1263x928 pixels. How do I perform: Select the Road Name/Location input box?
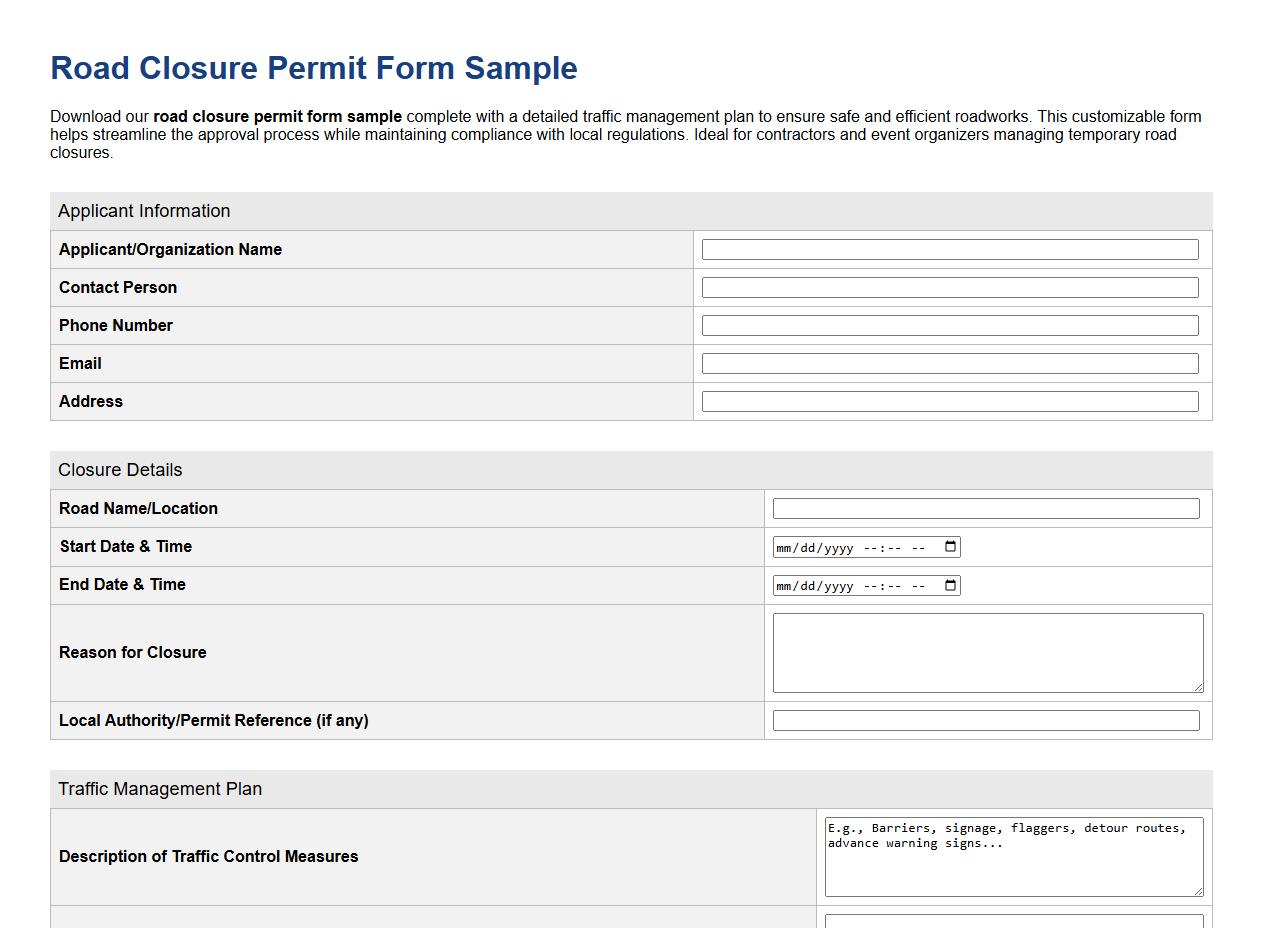(x=985, y=508)
